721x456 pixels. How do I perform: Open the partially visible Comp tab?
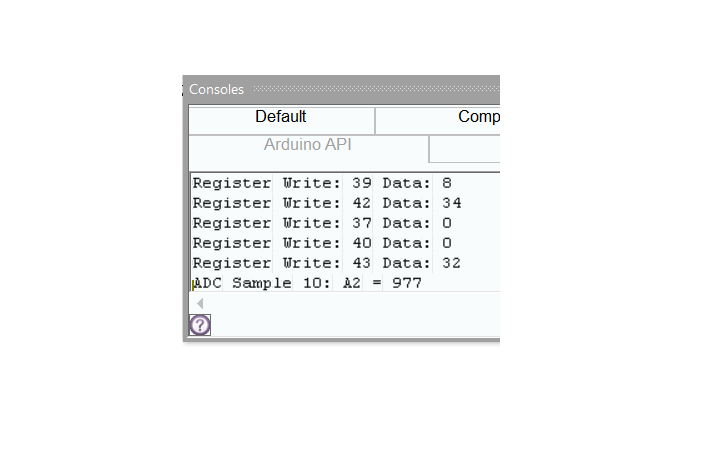[x=478, y=118]
